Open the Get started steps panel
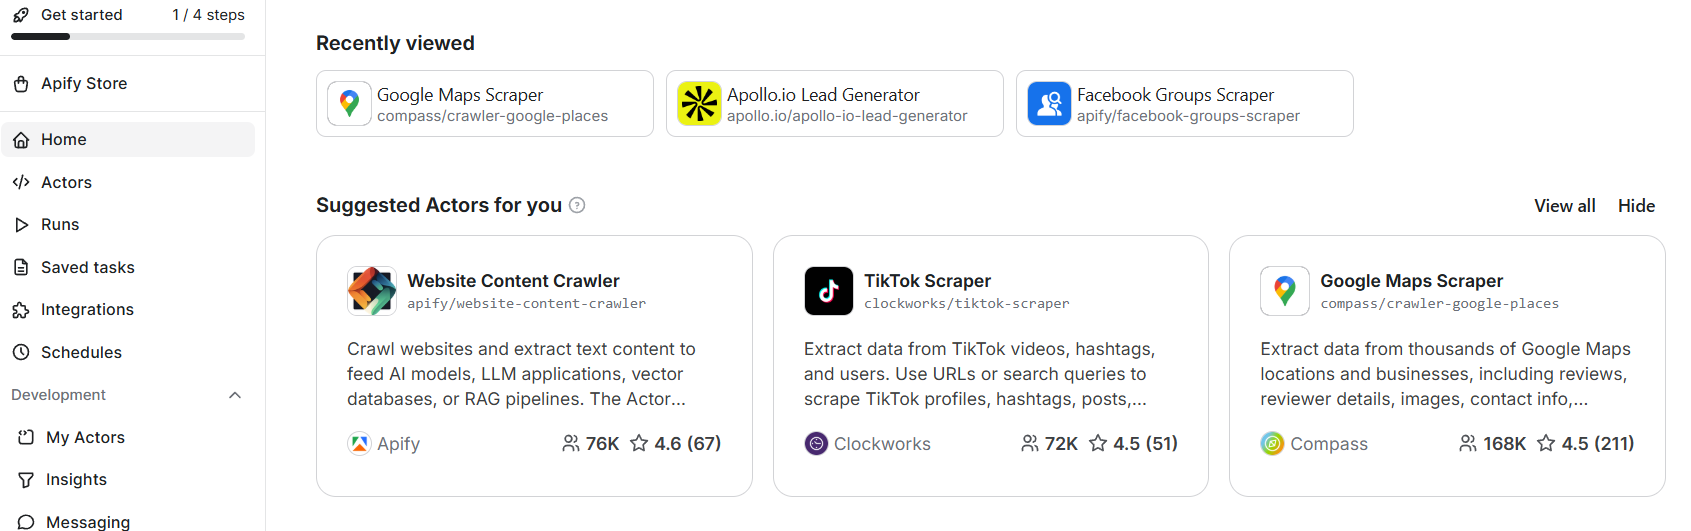 pyautogui.click(x=82, y=15)
